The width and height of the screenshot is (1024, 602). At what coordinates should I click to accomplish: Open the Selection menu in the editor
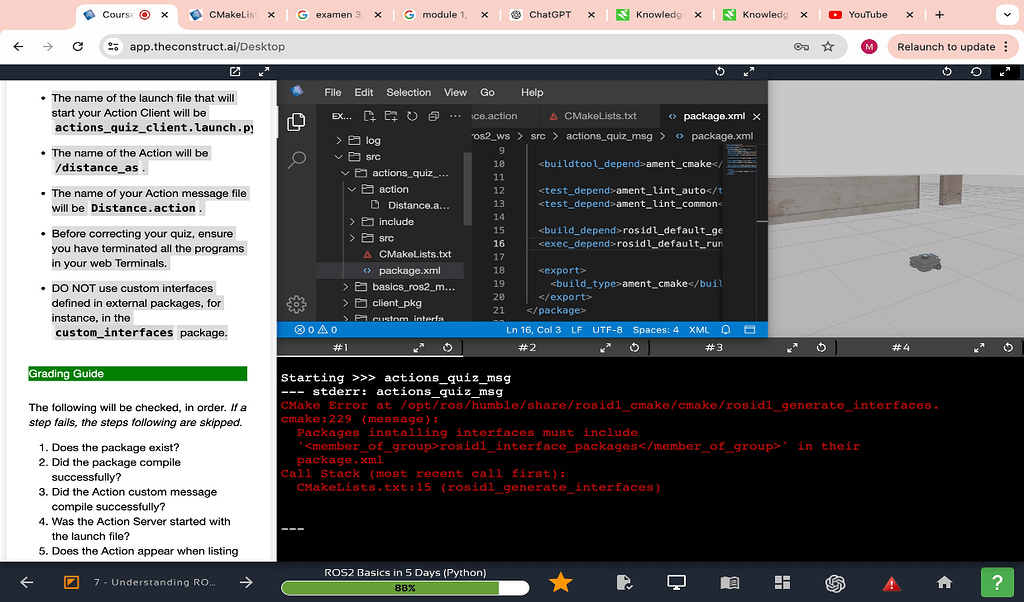[408, 92]
